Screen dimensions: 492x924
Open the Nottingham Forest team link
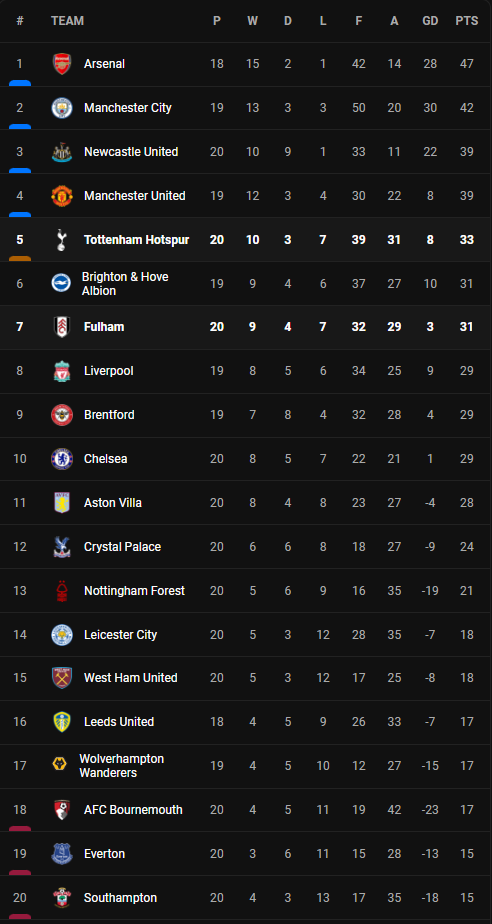click(x=134, y=590)
